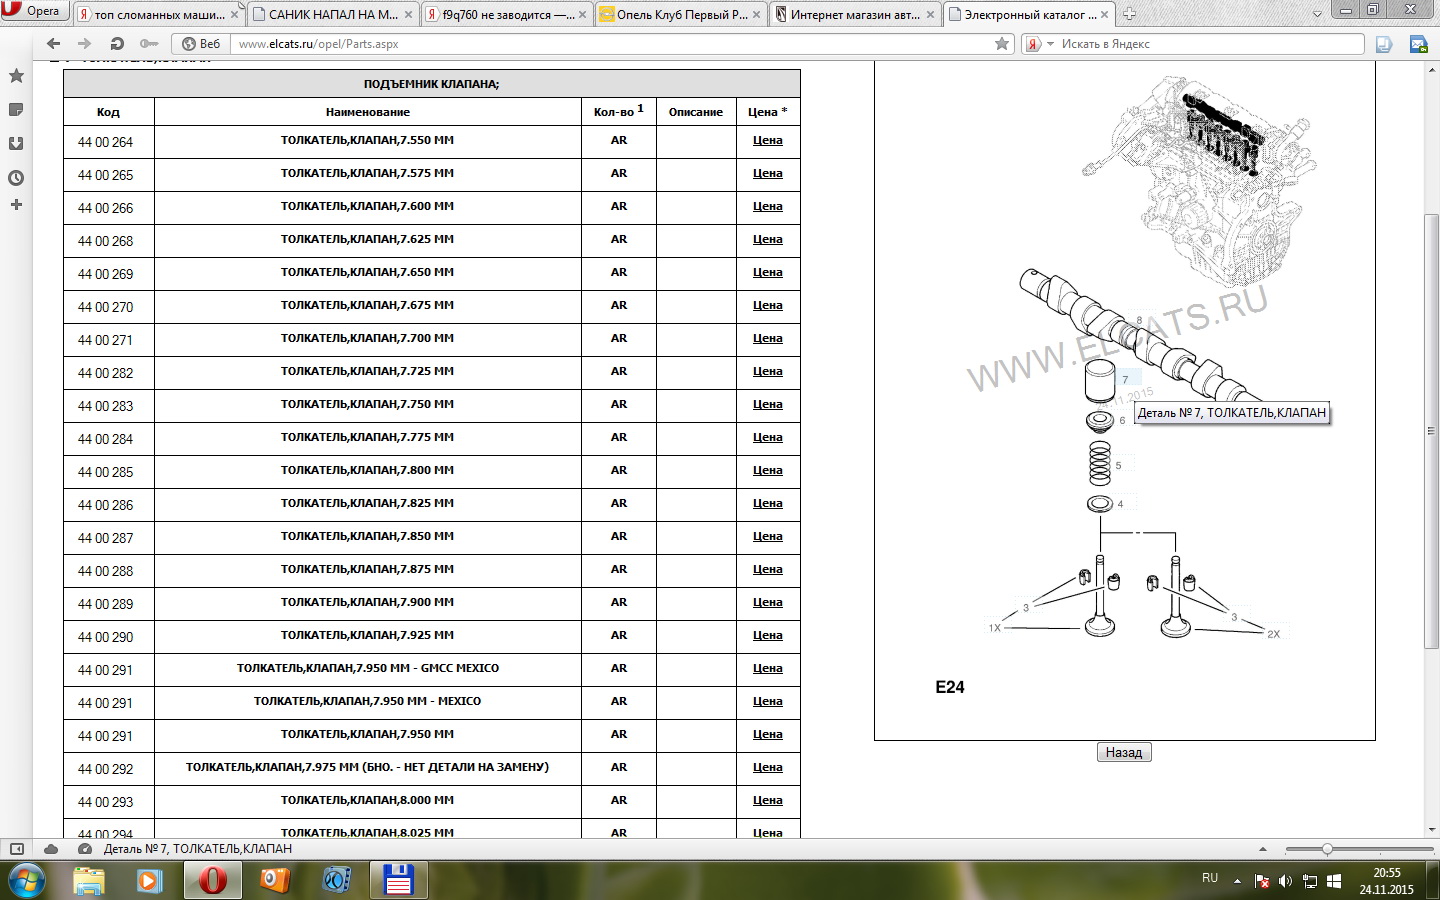
Task: Click the Opera Link cloud icon in status bar
Action: click(x=50, y=849)
